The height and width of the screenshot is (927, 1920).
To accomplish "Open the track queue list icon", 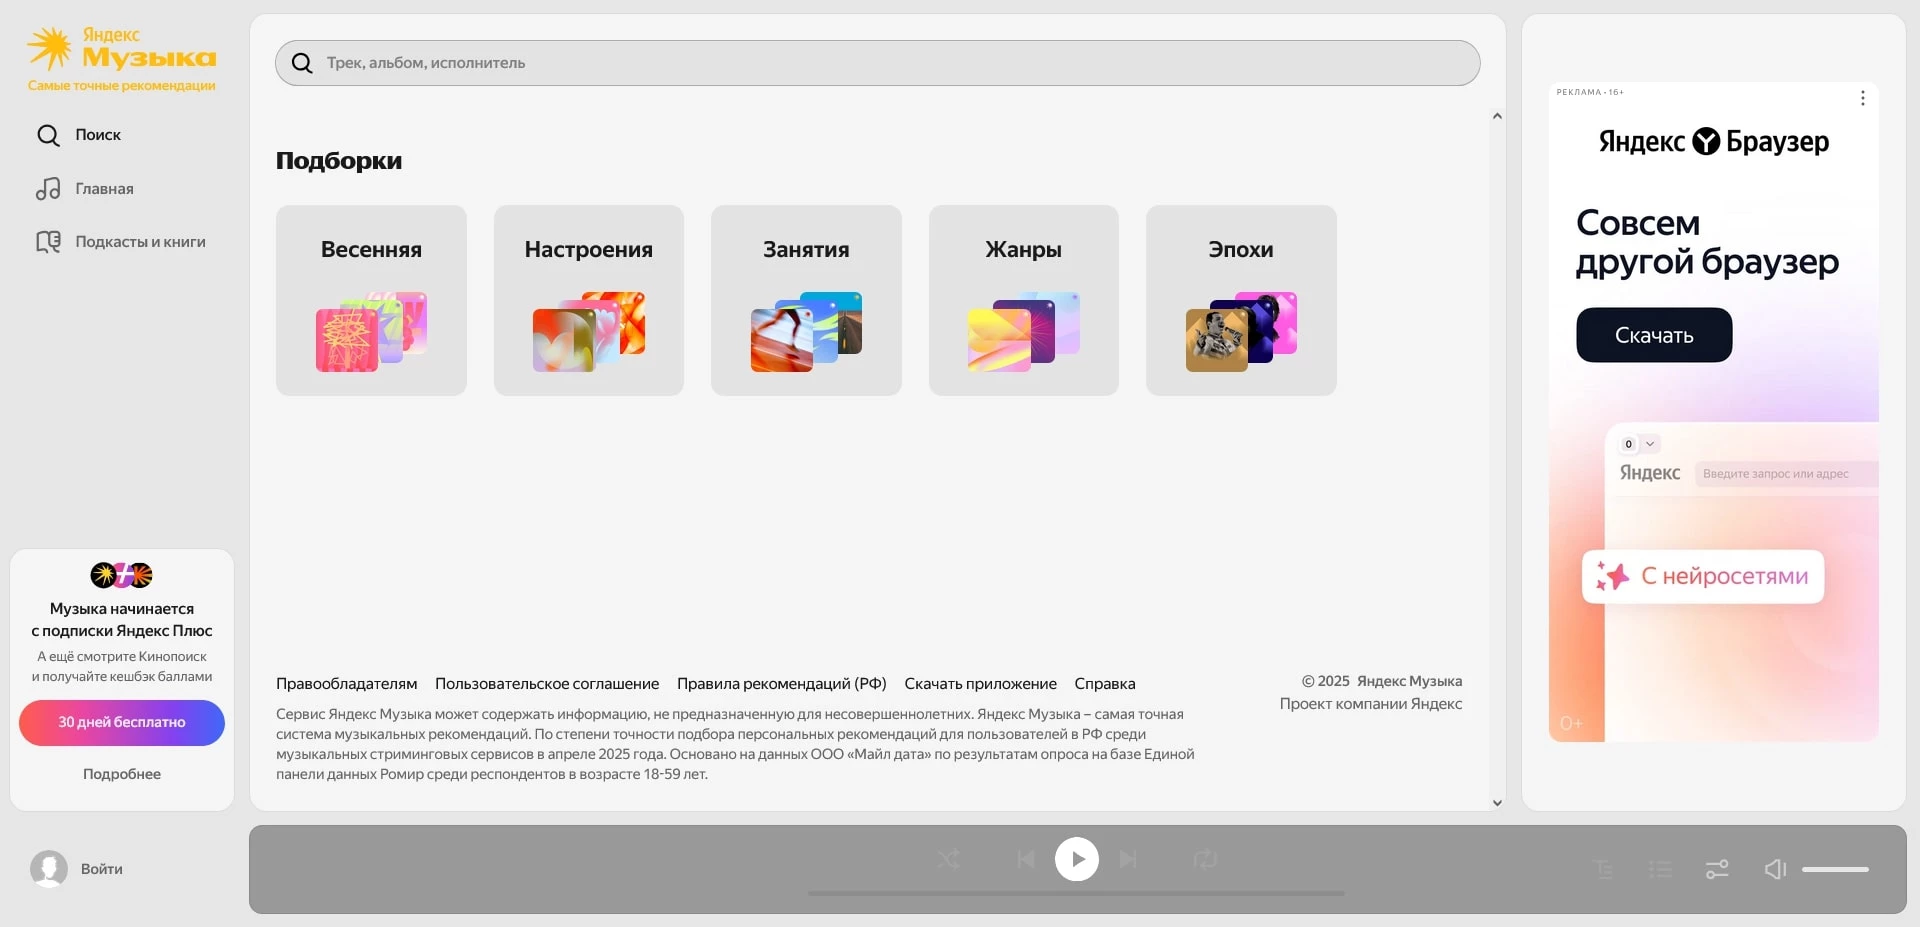I will pos(1660,869).
